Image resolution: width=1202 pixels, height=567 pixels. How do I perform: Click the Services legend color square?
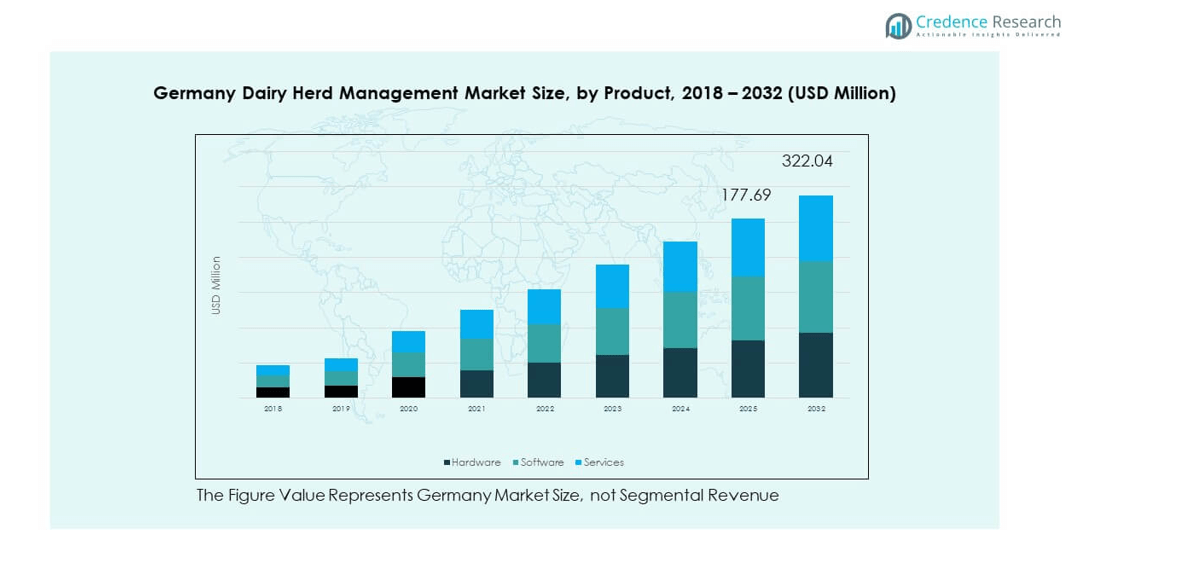579,463
